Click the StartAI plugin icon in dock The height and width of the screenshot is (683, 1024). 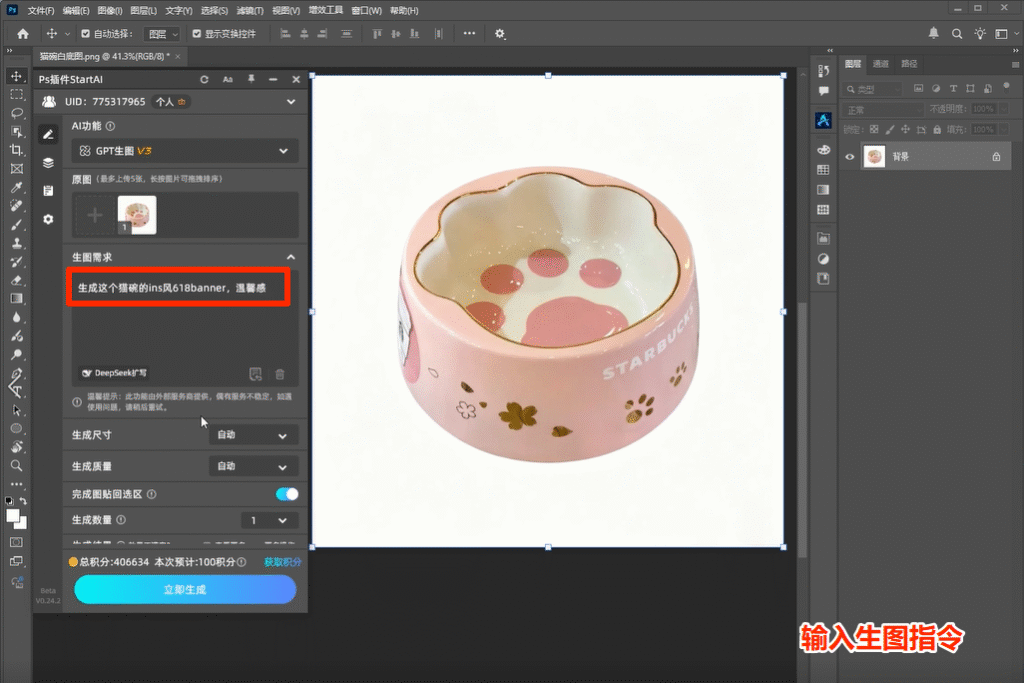click(x=824, y=120)
